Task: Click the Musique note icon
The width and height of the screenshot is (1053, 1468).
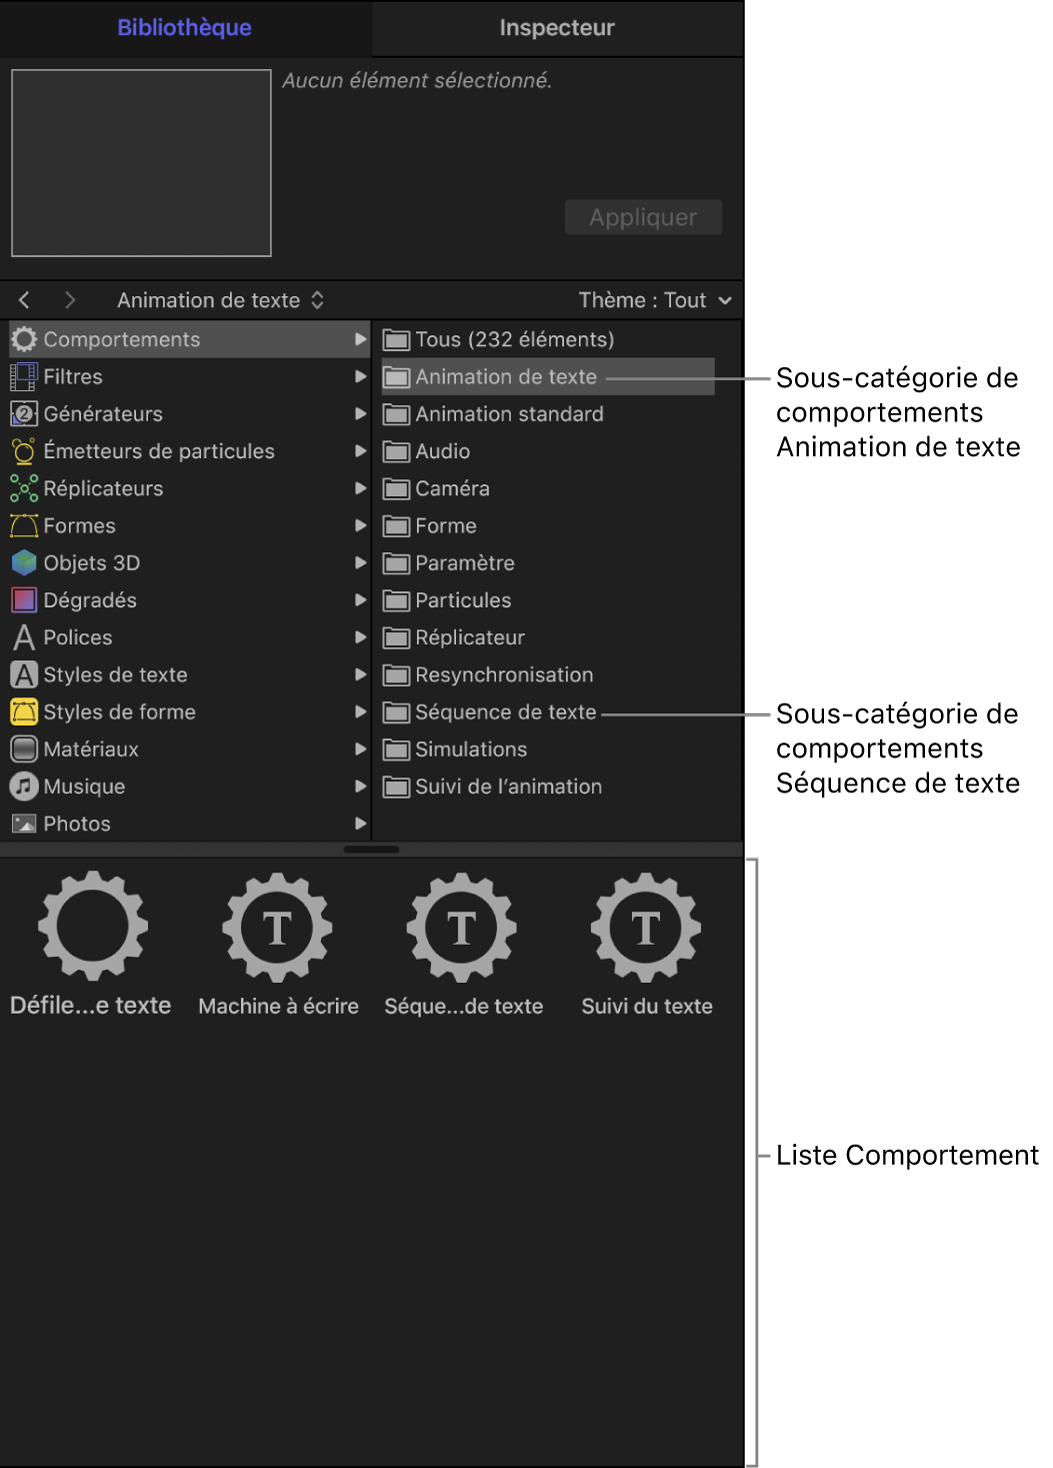Action: (x=24, y=786)
